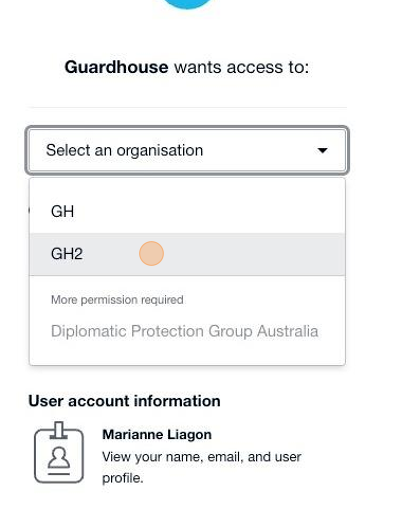Choose the GH organisation option
Image resolution: width=402 pixels, height=509 pixels.
click(x=187, y=211)
